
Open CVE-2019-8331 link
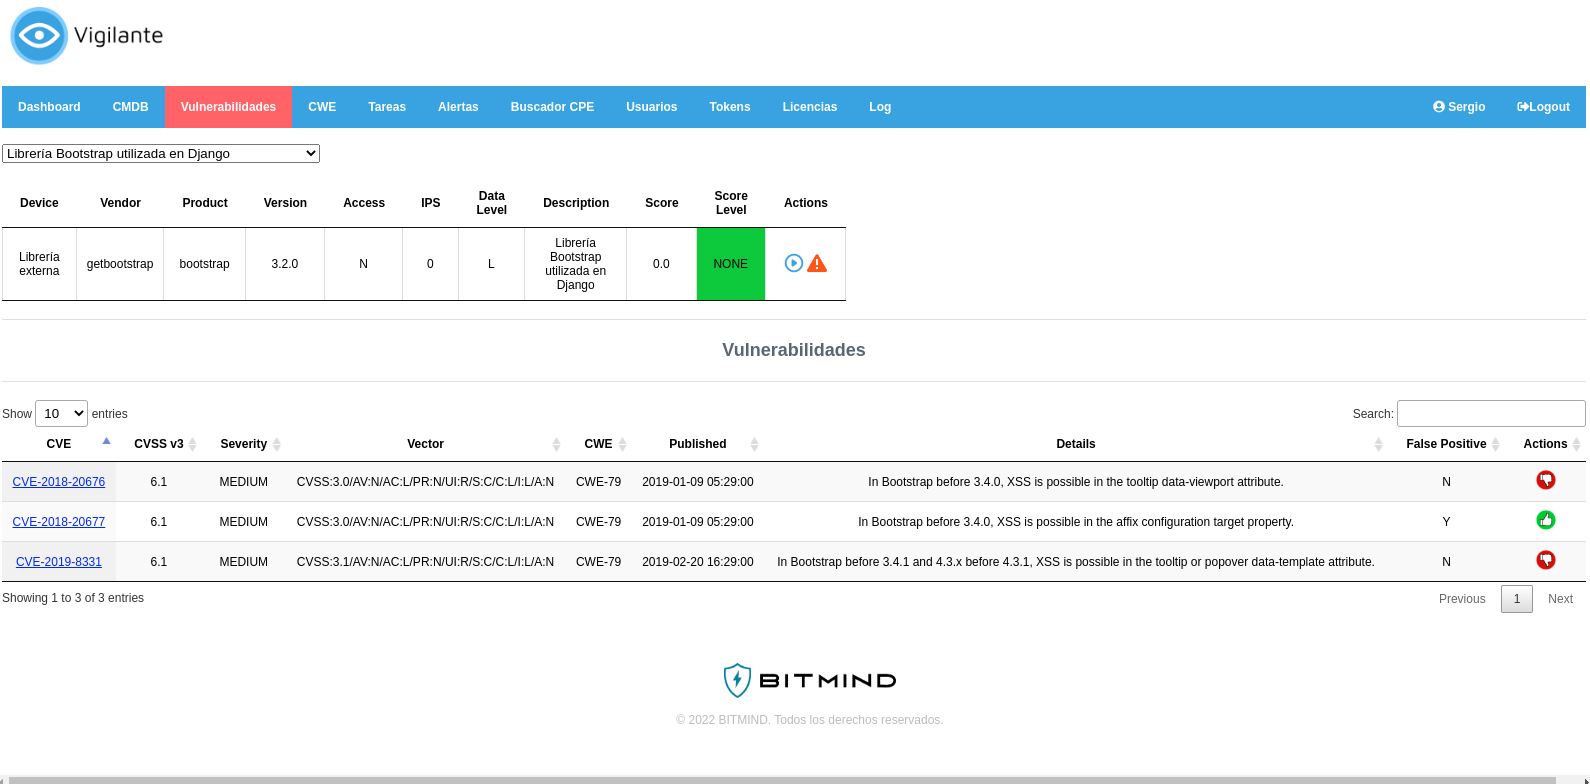[x=59, y=562]
